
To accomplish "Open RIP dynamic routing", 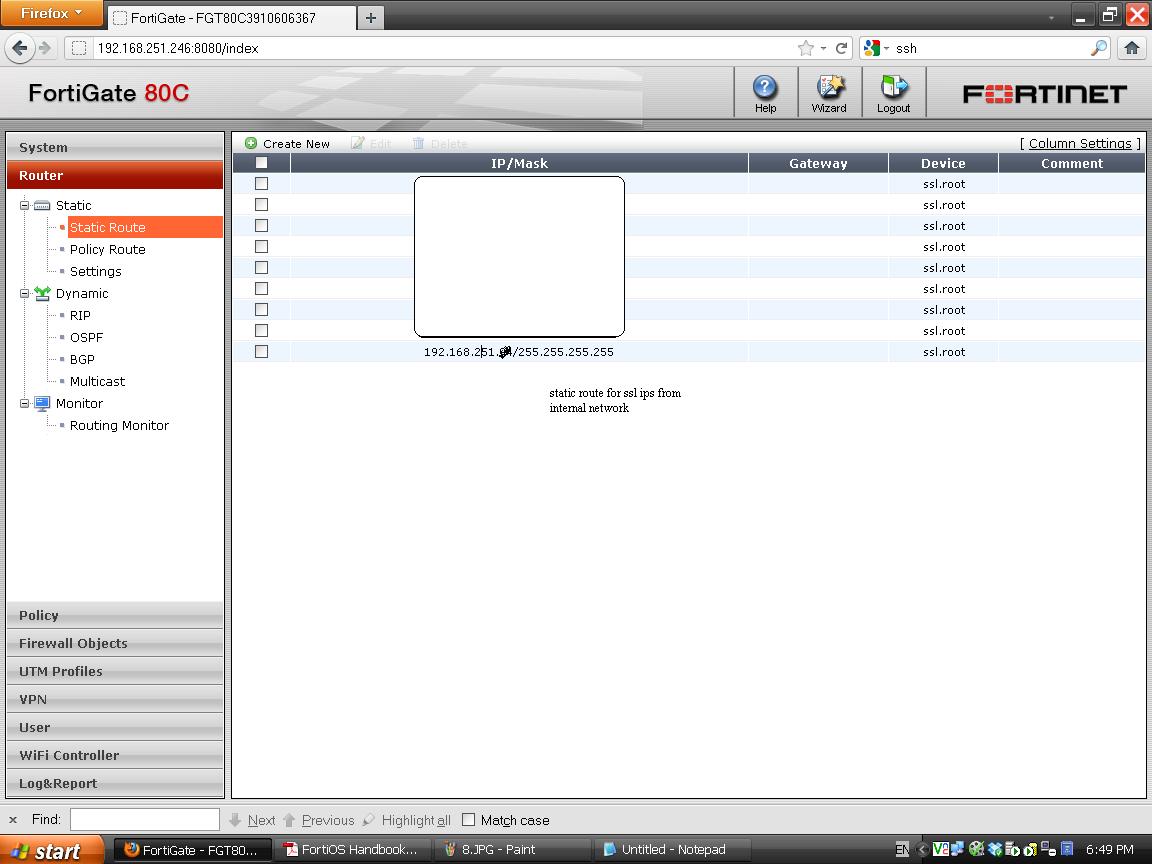I will tap(80, 315).
